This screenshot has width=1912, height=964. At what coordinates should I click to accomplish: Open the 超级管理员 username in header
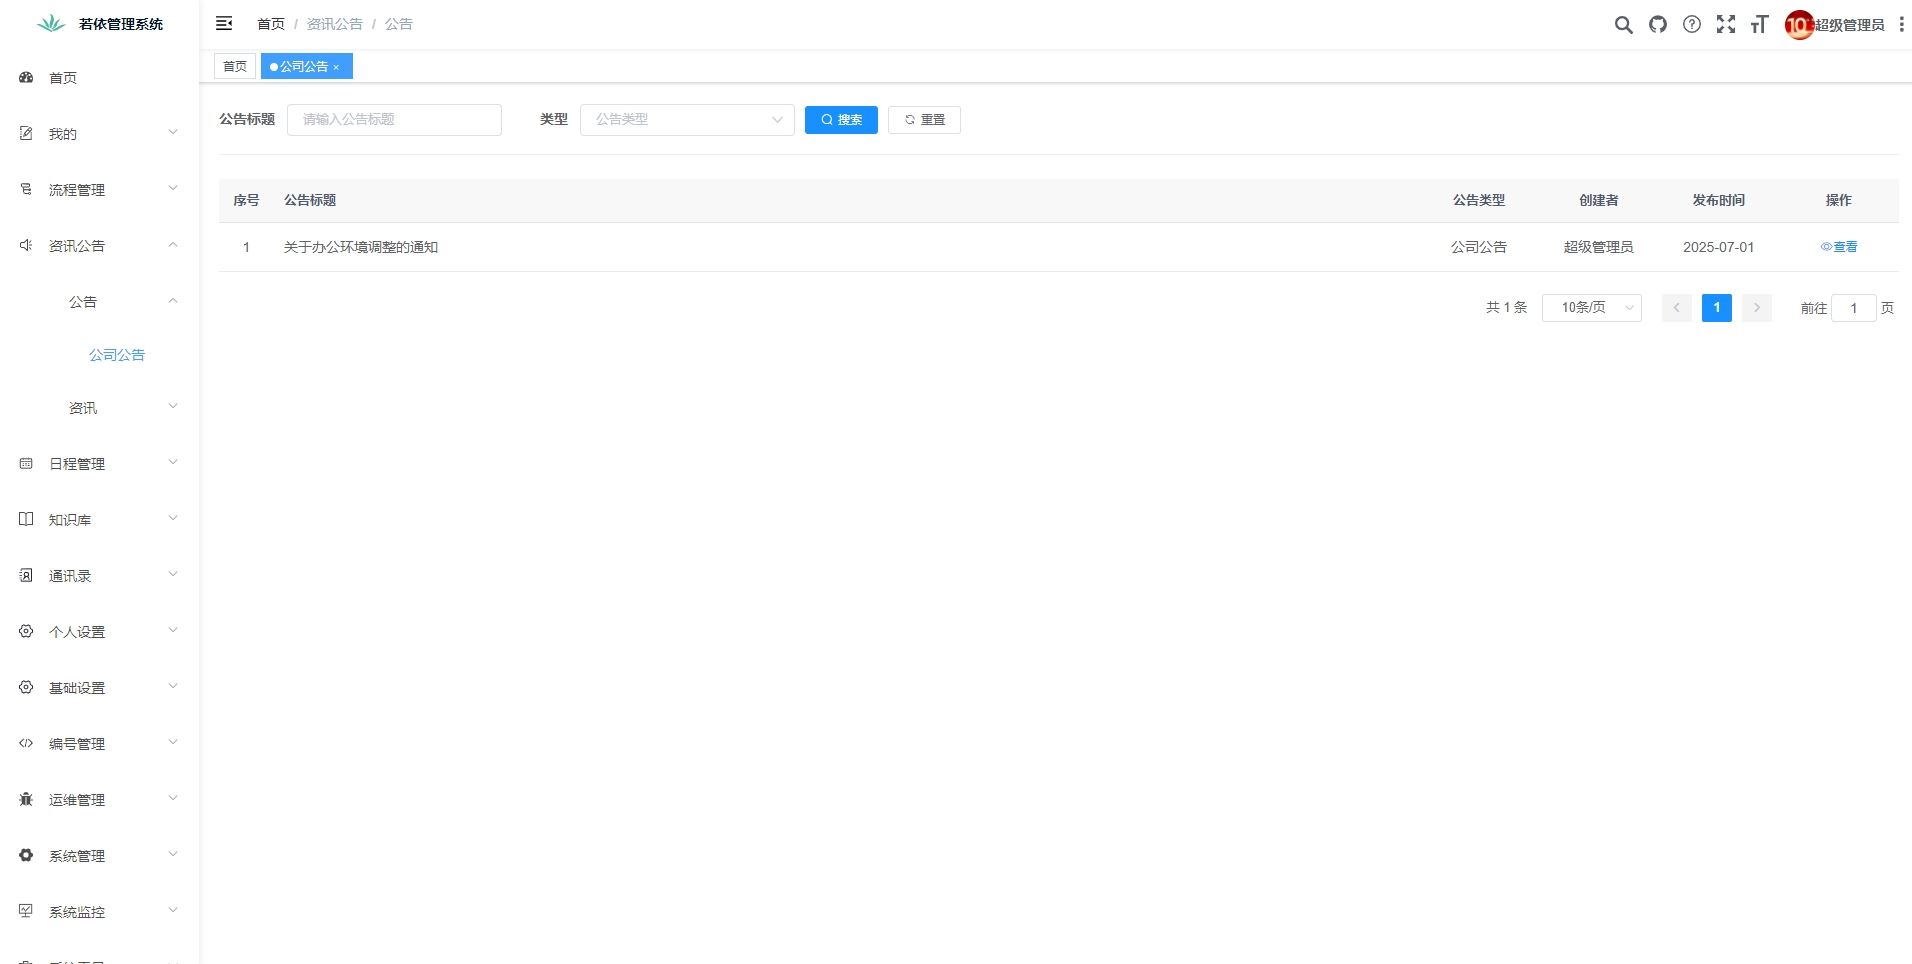[x=1849, y=25]
